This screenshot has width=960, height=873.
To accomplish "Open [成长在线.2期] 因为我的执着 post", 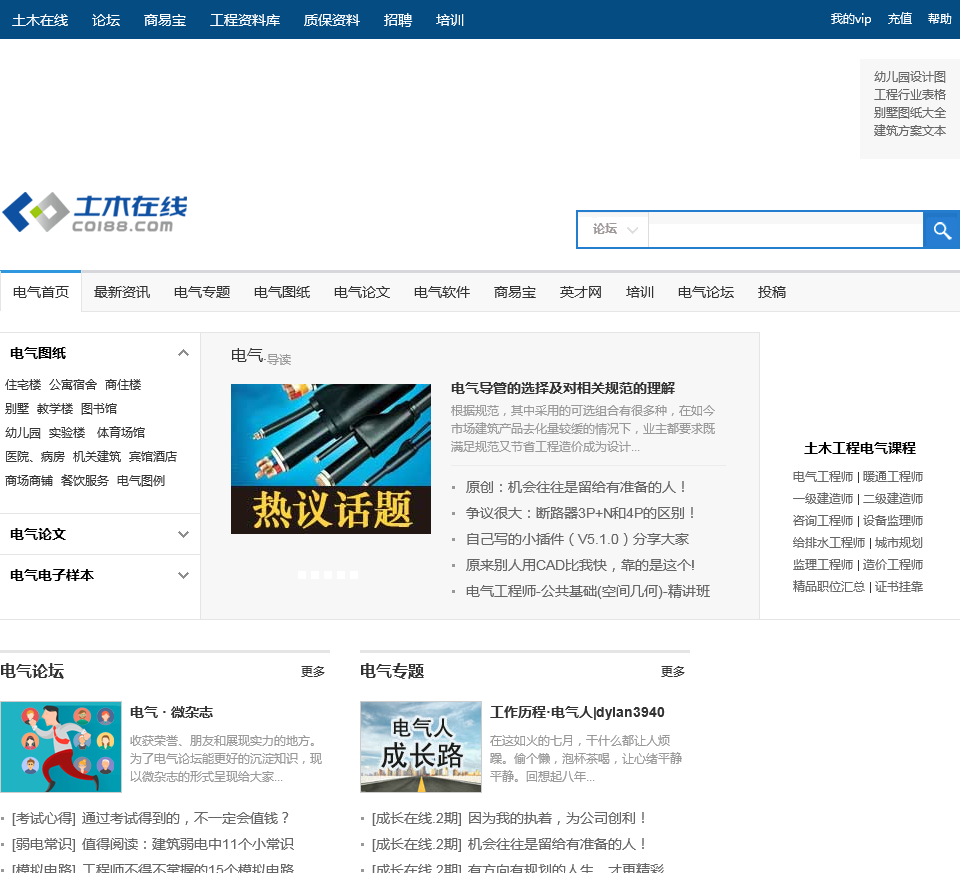I will coord(509,819).
